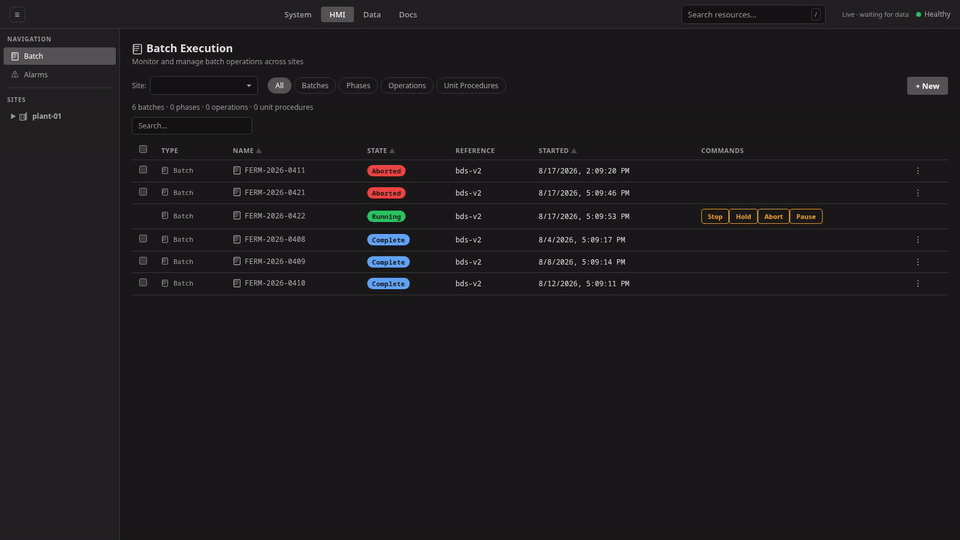This screenshot has width=960, height=540.
Task: Open kebab menu for FERM-2026-0421 row
Action: (x=918, y=193)
